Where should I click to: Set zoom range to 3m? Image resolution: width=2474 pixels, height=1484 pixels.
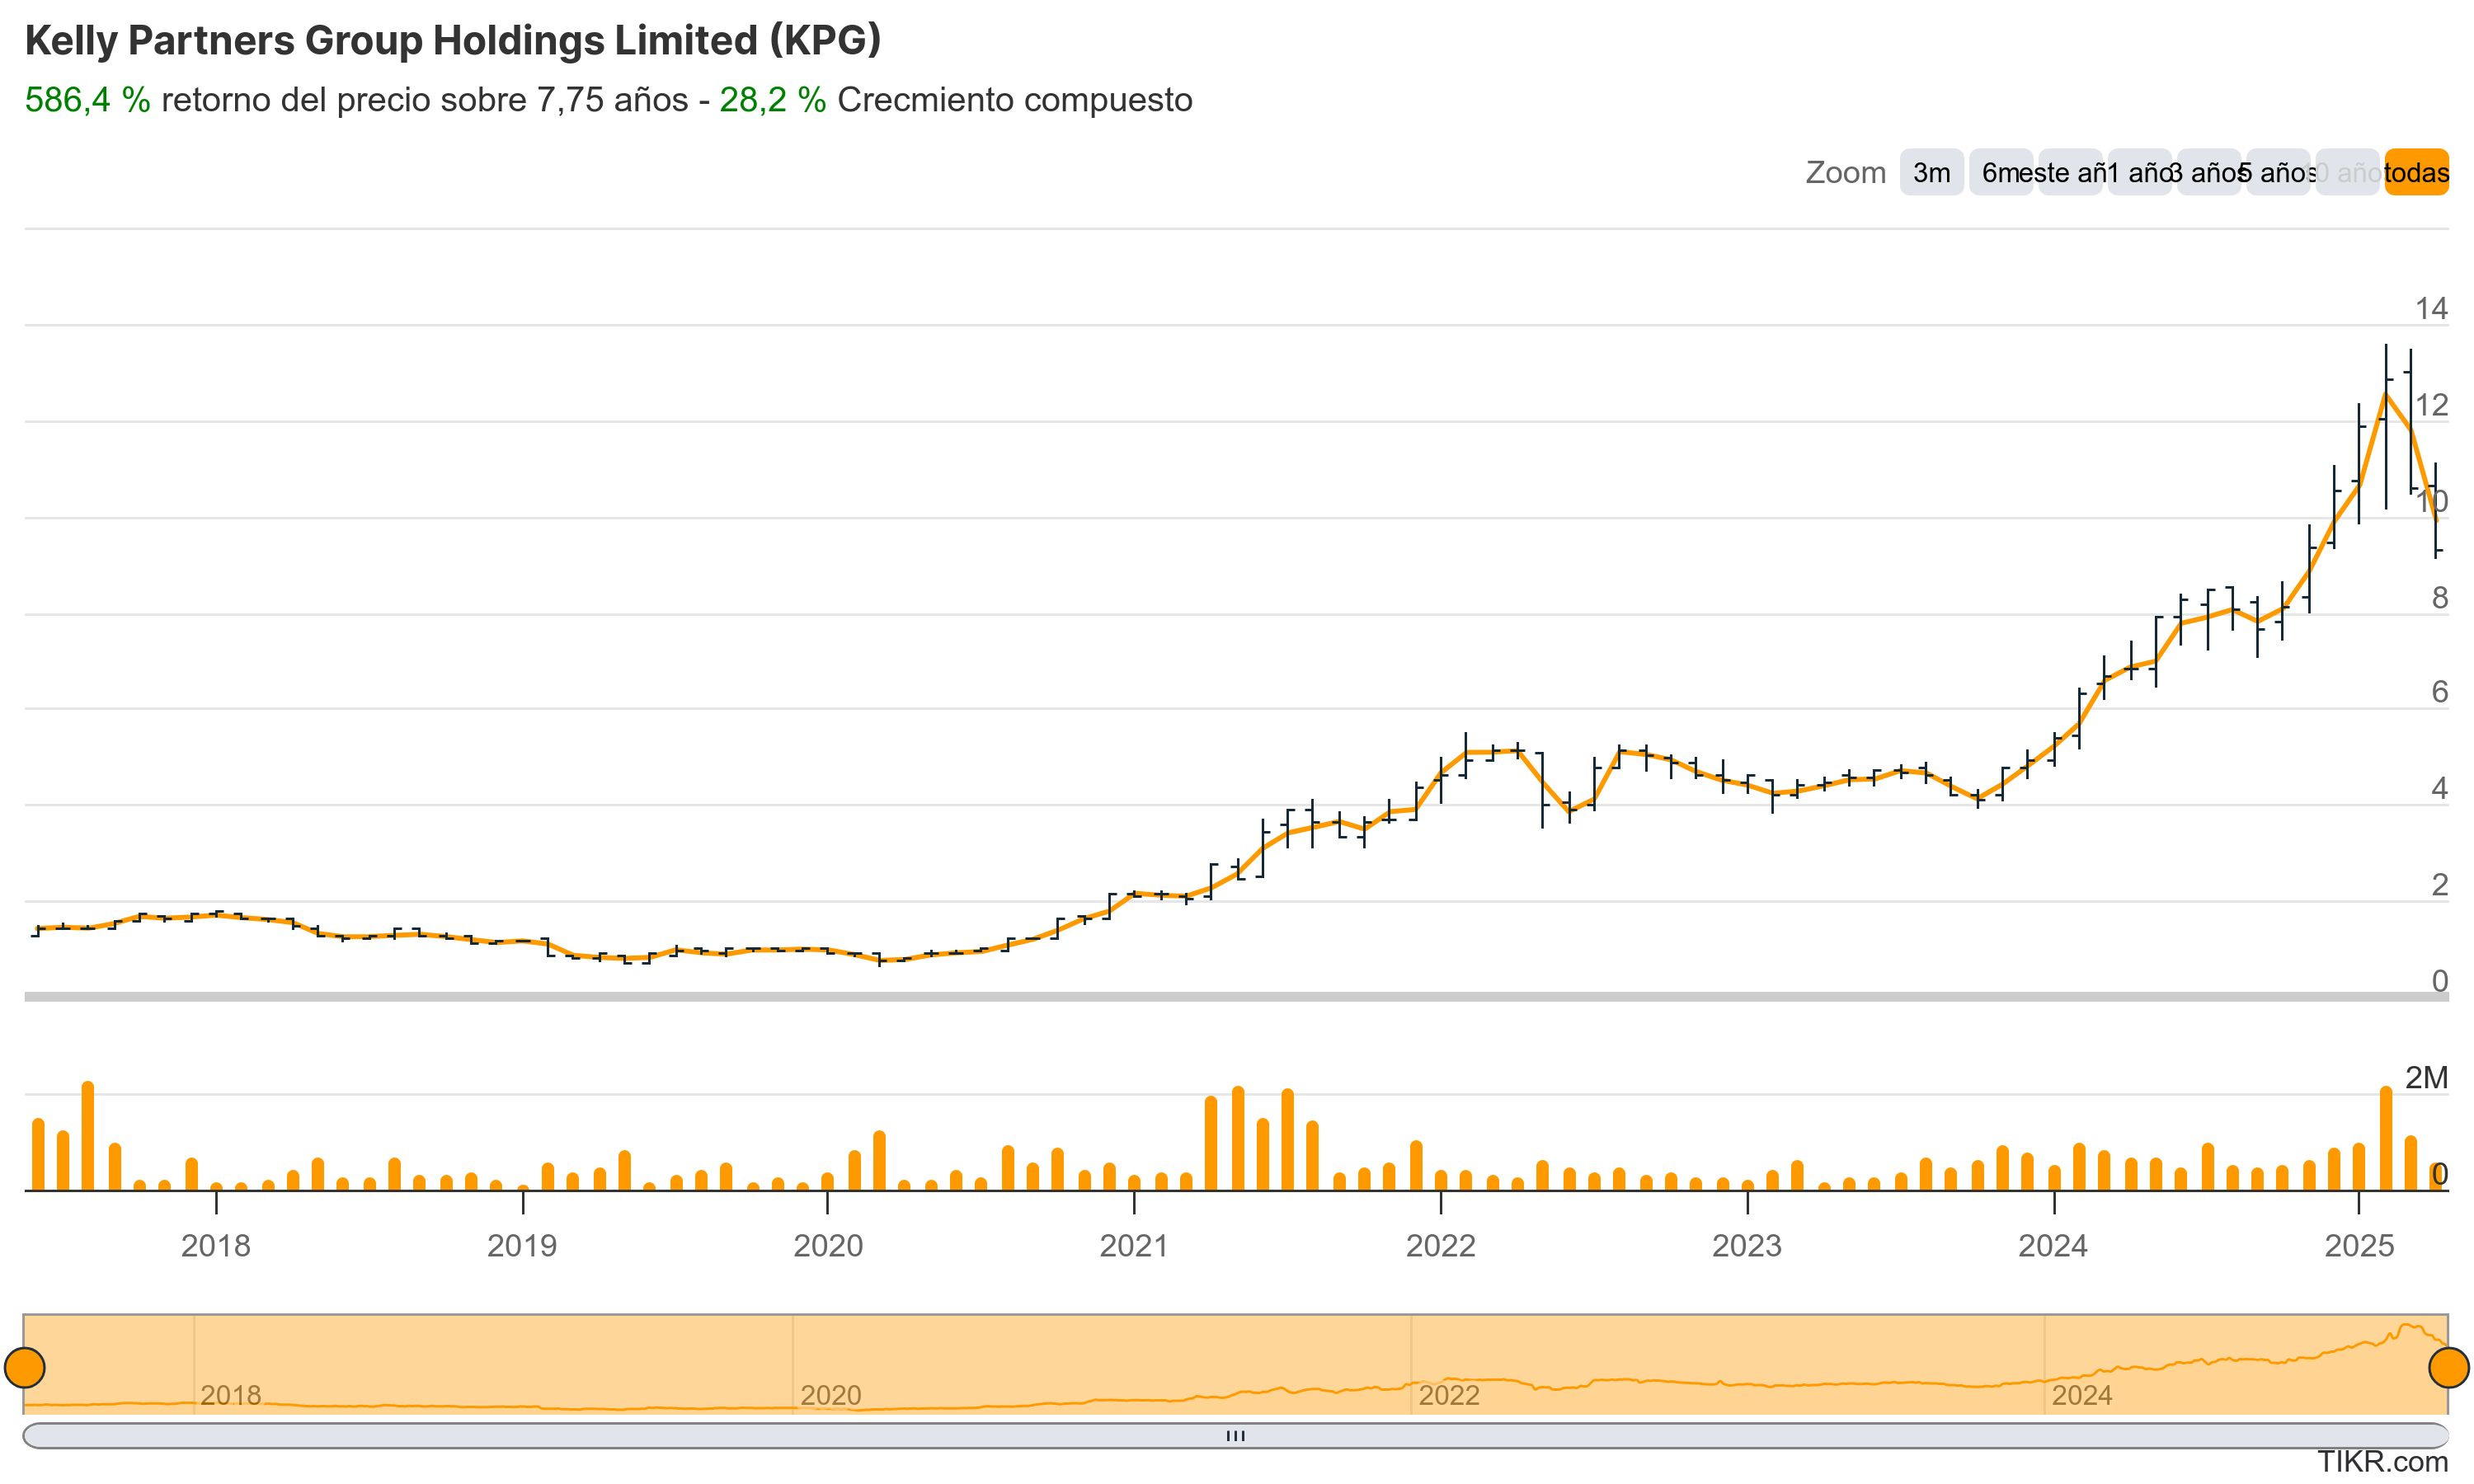pyautogui.click(x=1931, y=172)
